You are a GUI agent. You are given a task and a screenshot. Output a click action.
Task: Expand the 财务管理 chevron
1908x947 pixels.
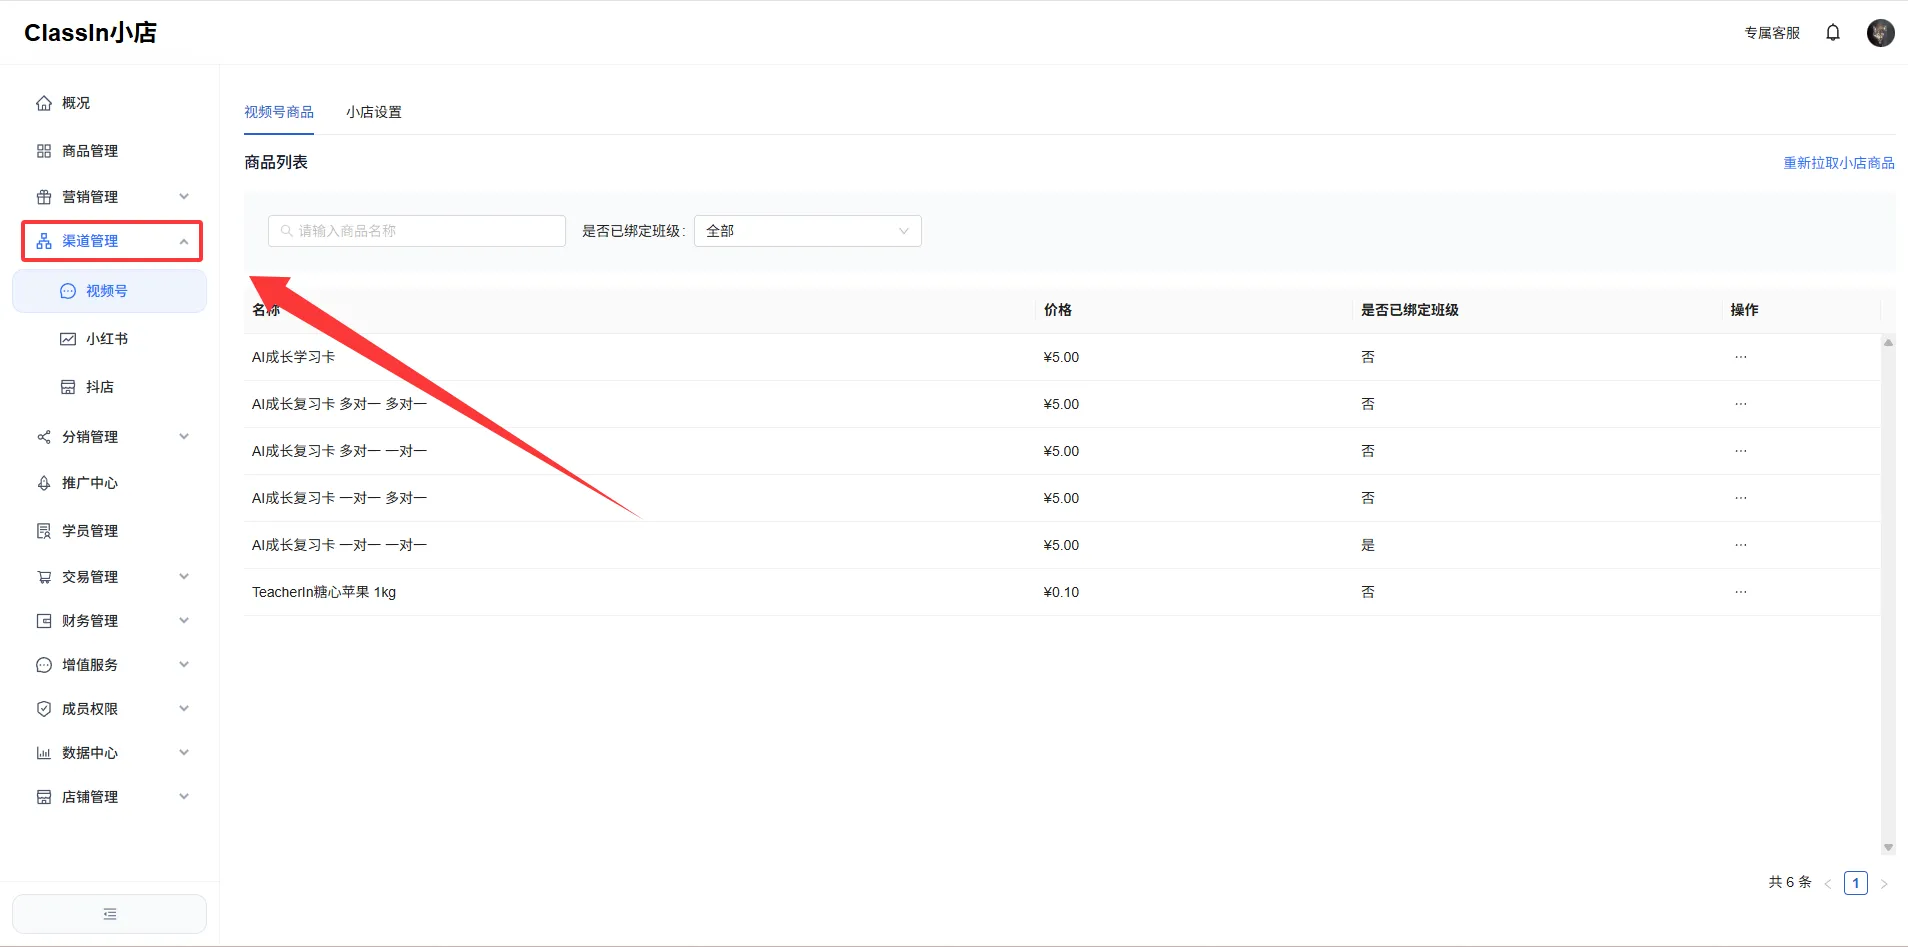click(184, 621)
